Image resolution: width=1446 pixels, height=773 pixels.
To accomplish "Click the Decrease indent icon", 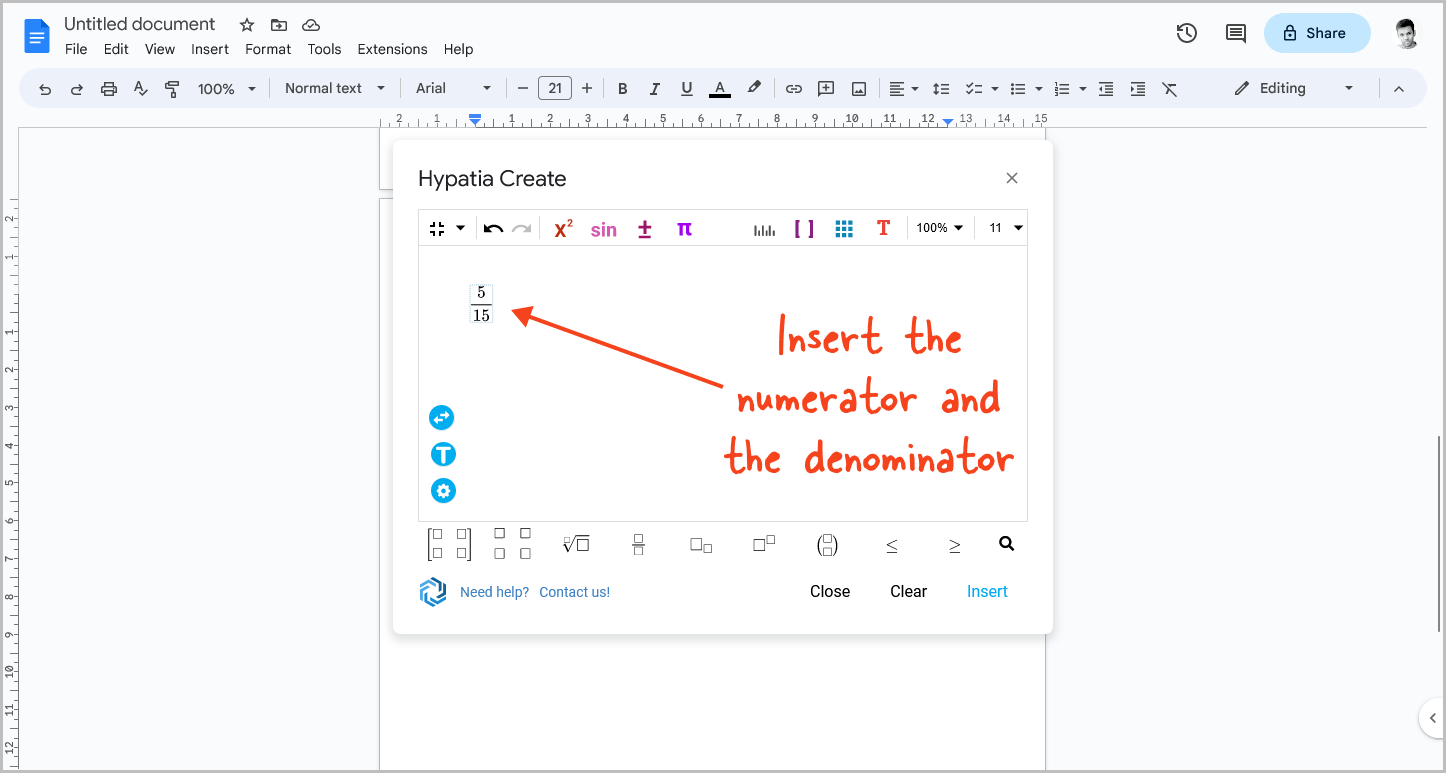I will tap(1106, 89).
